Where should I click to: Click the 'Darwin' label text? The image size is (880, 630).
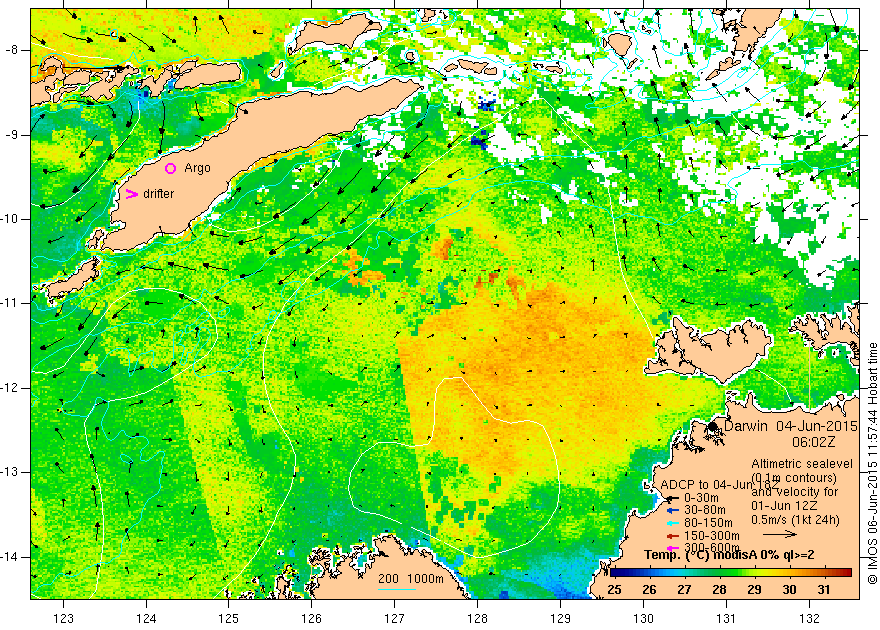(745, 426)
